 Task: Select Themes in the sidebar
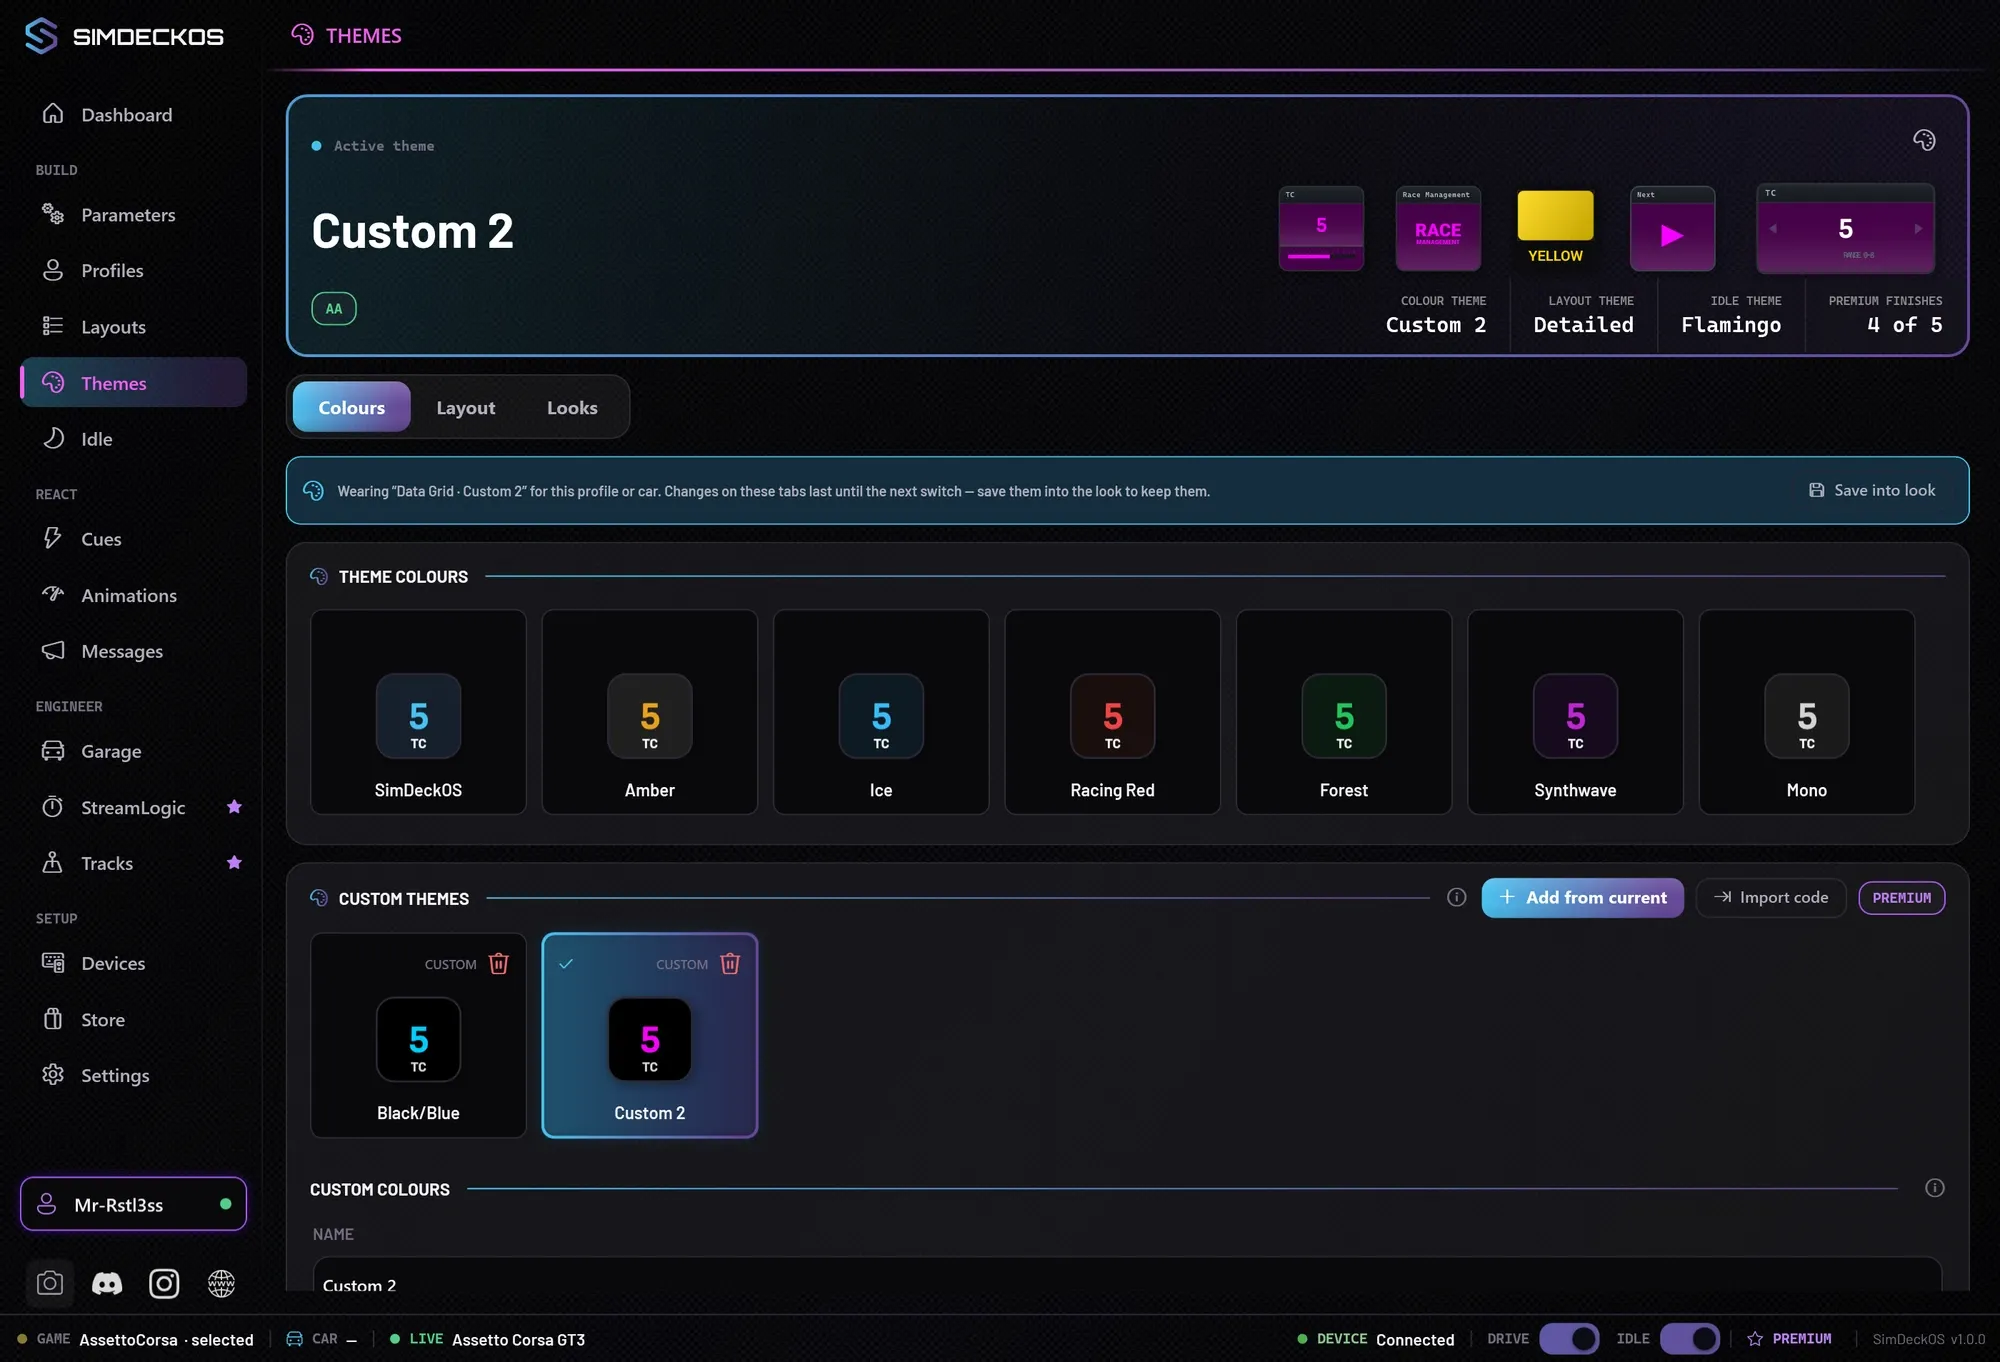[133, 382]
